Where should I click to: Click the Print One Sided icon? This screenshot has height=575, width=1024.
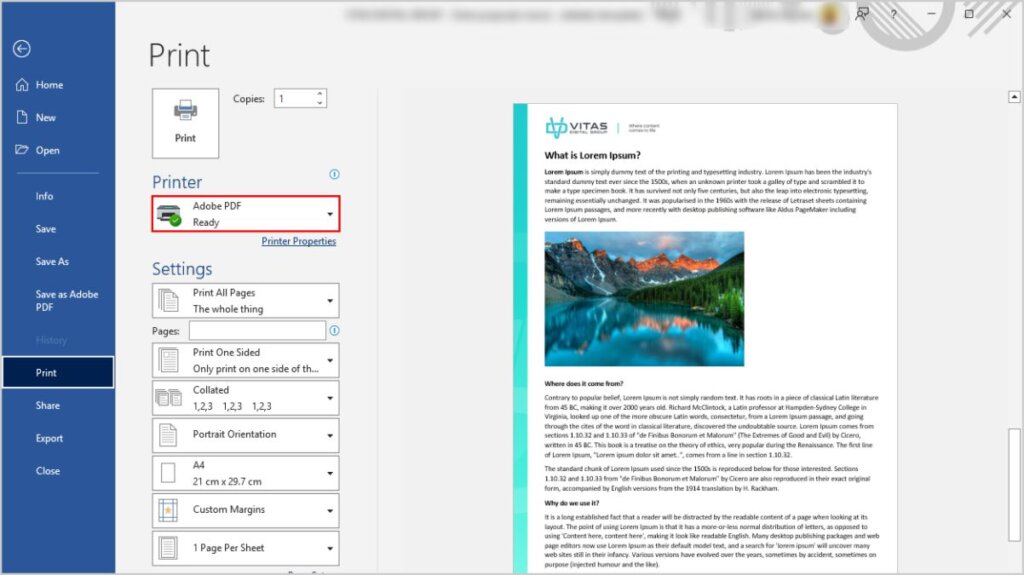coord(168,360)
